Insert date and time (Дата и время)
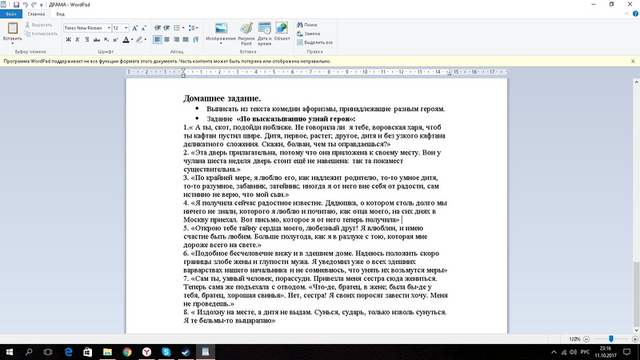This screenshot has width=640, height=360. click(264, 33)
